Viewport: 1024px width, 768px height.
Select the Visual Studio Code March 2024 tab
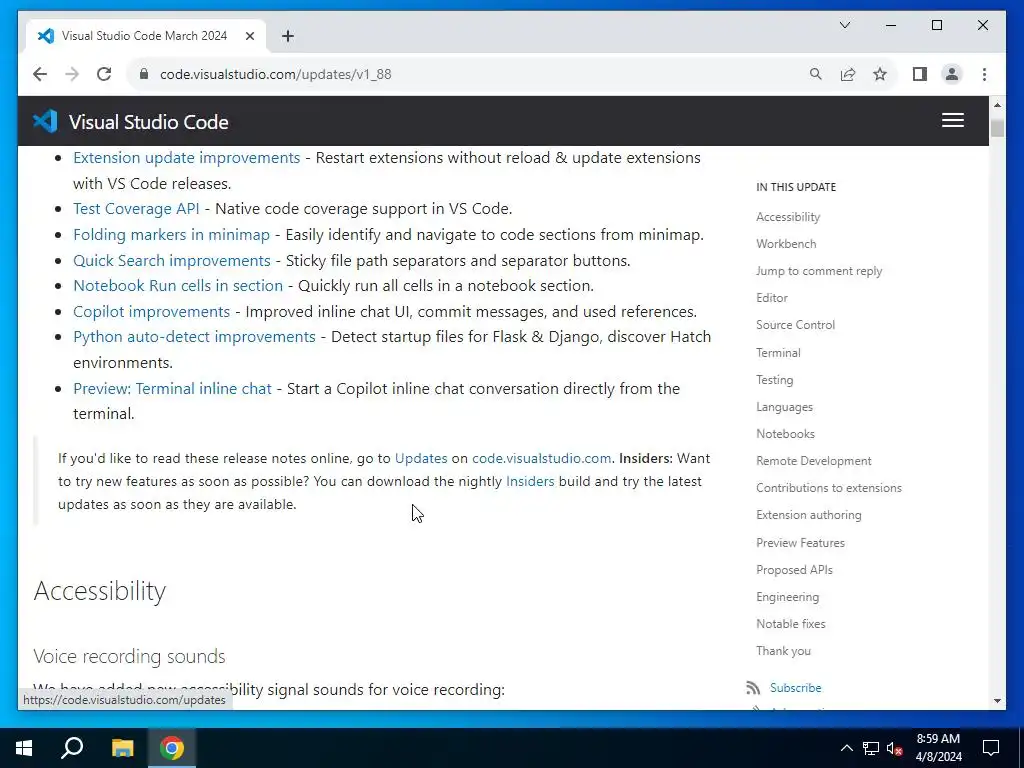coord(145,36)
